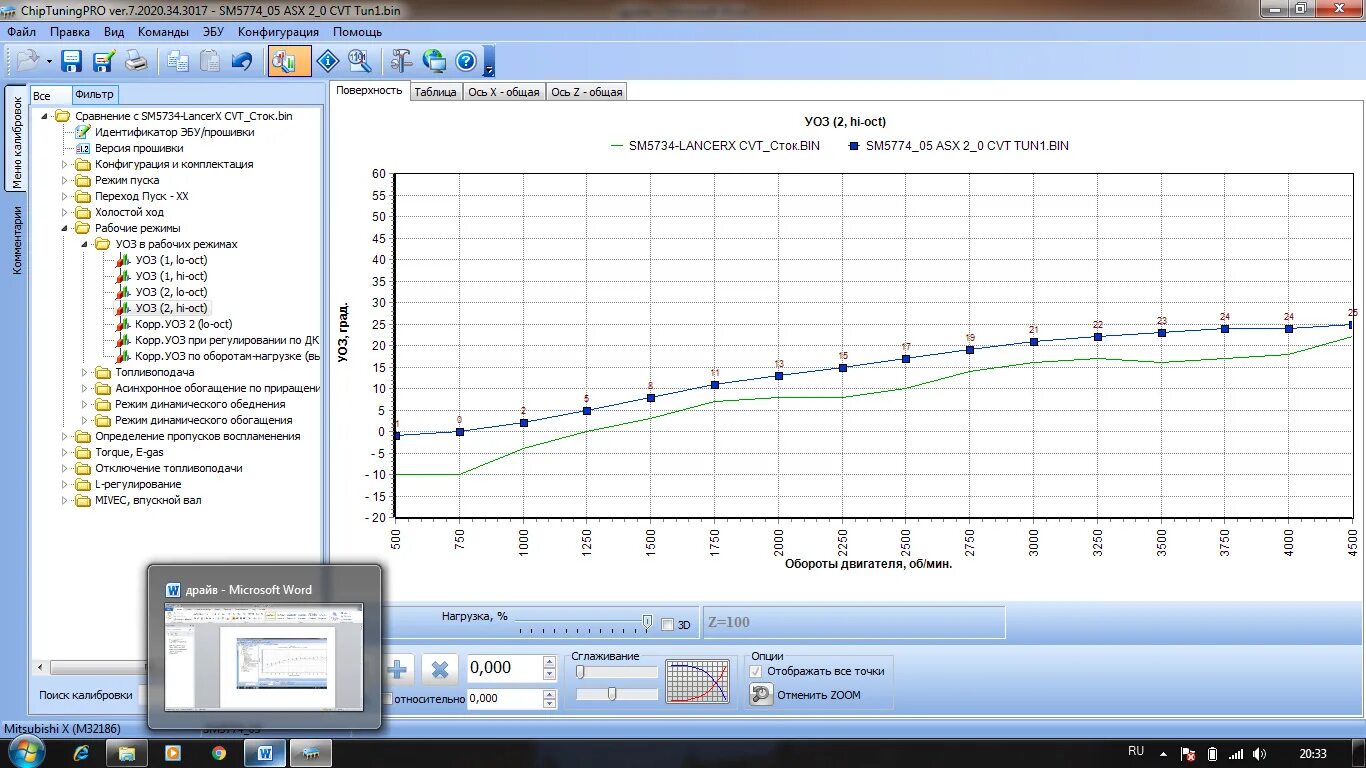Collapse the УОЗ в рабочих режимах folder
Screen dimensions: 1366x768
(x=85, y=244)
